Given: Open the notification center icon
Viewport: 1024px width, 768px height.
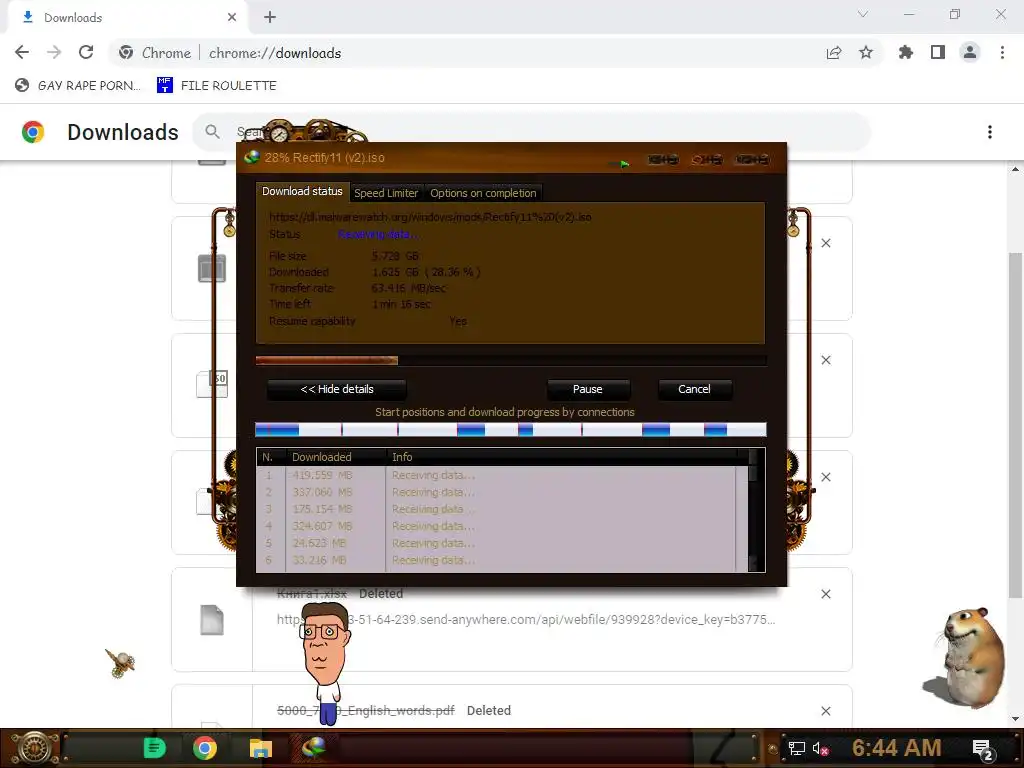Looking at the screenshot, I should (x=983, y=749).
